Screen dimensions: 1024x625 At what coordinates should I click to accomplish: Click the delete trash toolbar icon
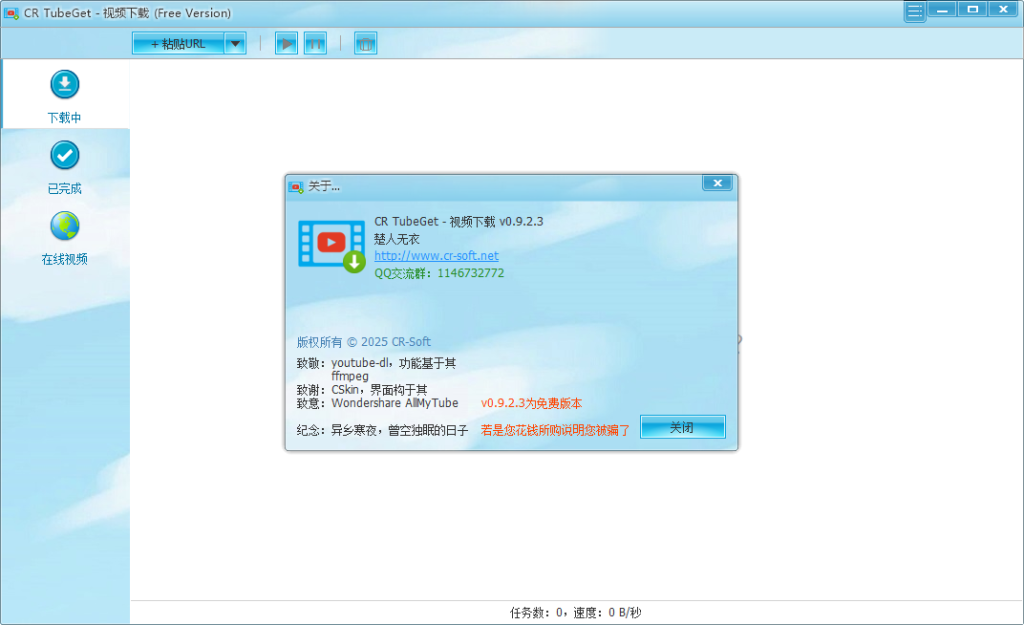tap(366, 44)
